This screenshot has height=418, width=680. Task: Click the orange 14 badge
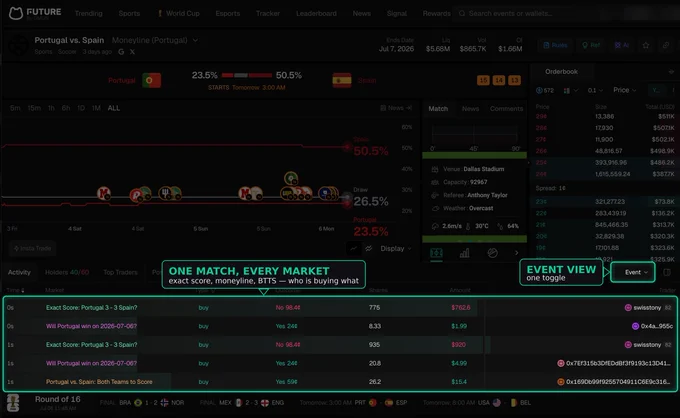[499, 80]
